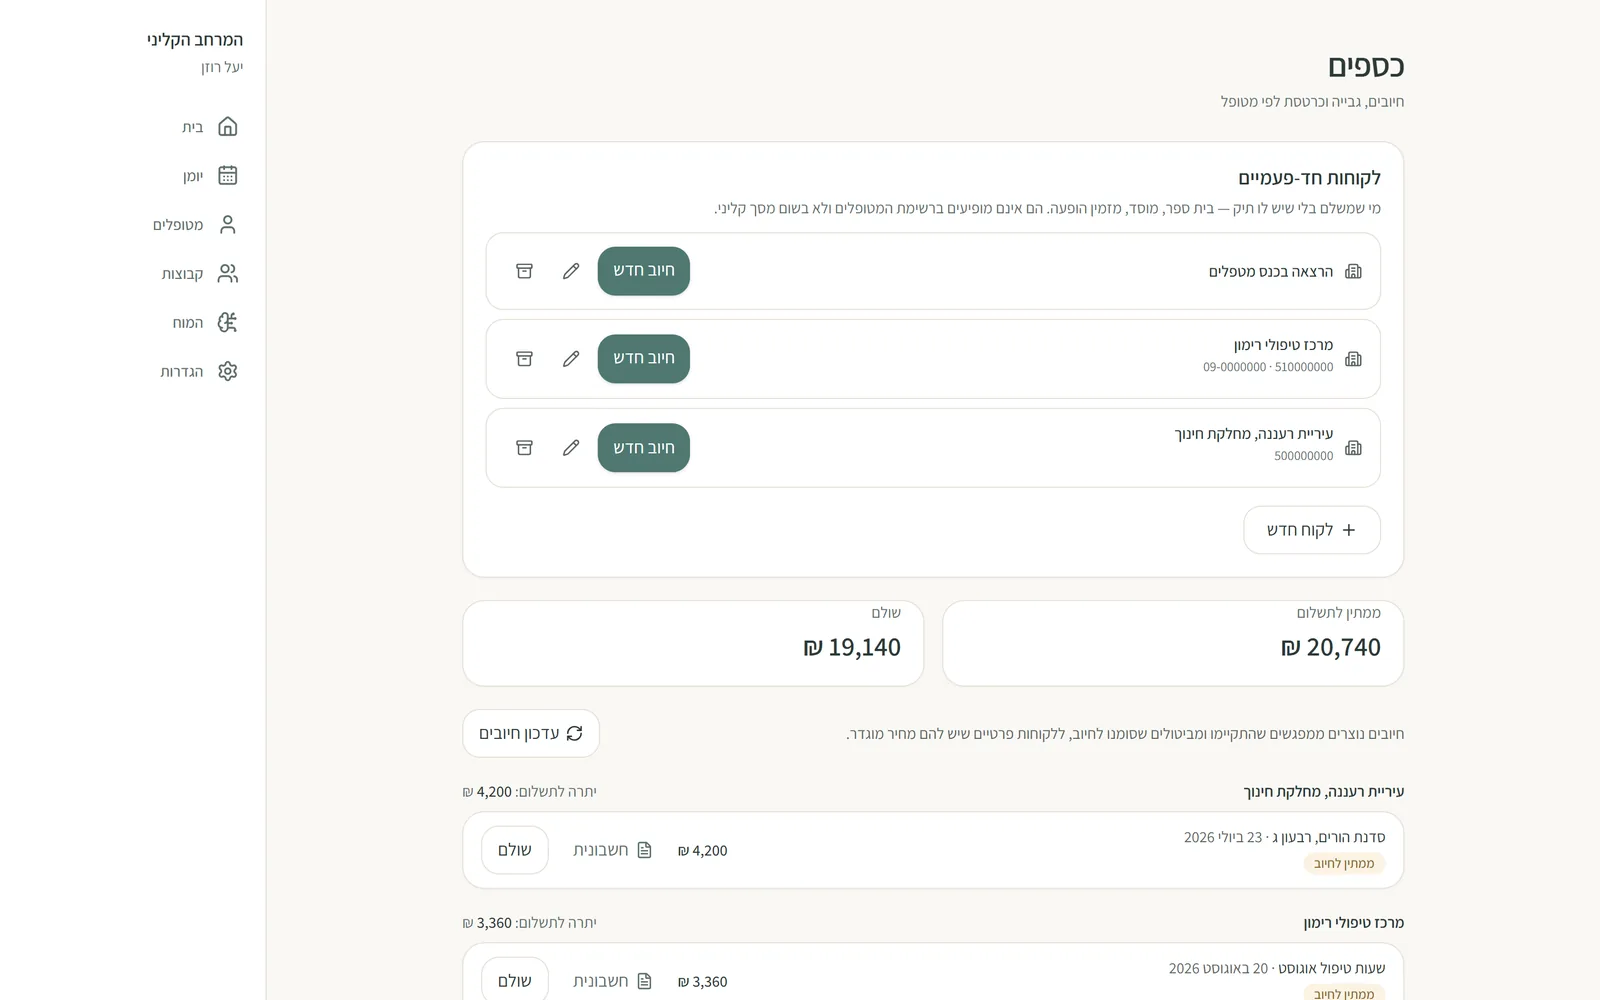The image size is (1600, 1000).
Task: Click the קבוצות group icon
Action: pos(228,274)
